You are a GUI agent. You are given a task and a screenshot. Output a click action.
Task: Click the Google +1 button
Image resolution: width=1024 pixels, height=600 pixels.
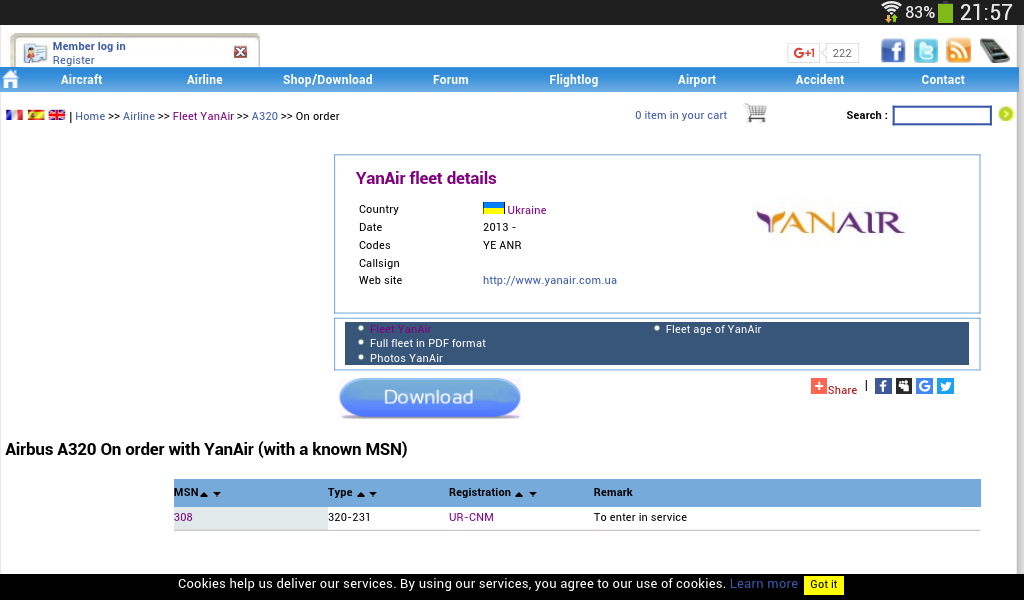click(803, 53)
